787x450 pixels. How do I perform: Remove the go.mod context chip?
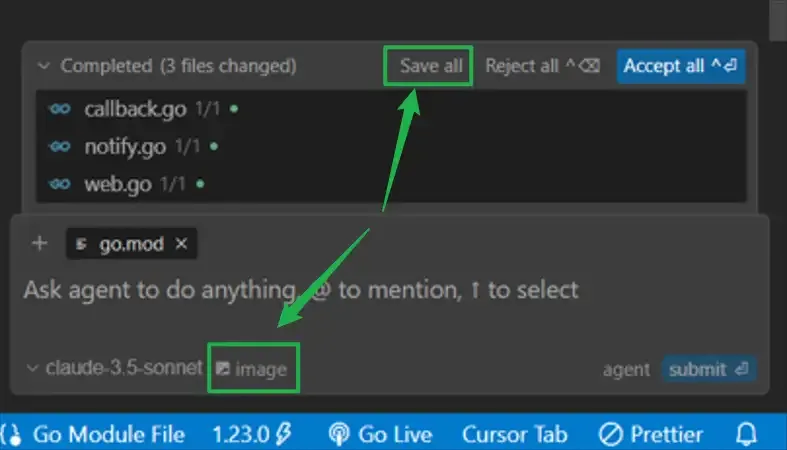pyautogui.click(x=181, y=244)
